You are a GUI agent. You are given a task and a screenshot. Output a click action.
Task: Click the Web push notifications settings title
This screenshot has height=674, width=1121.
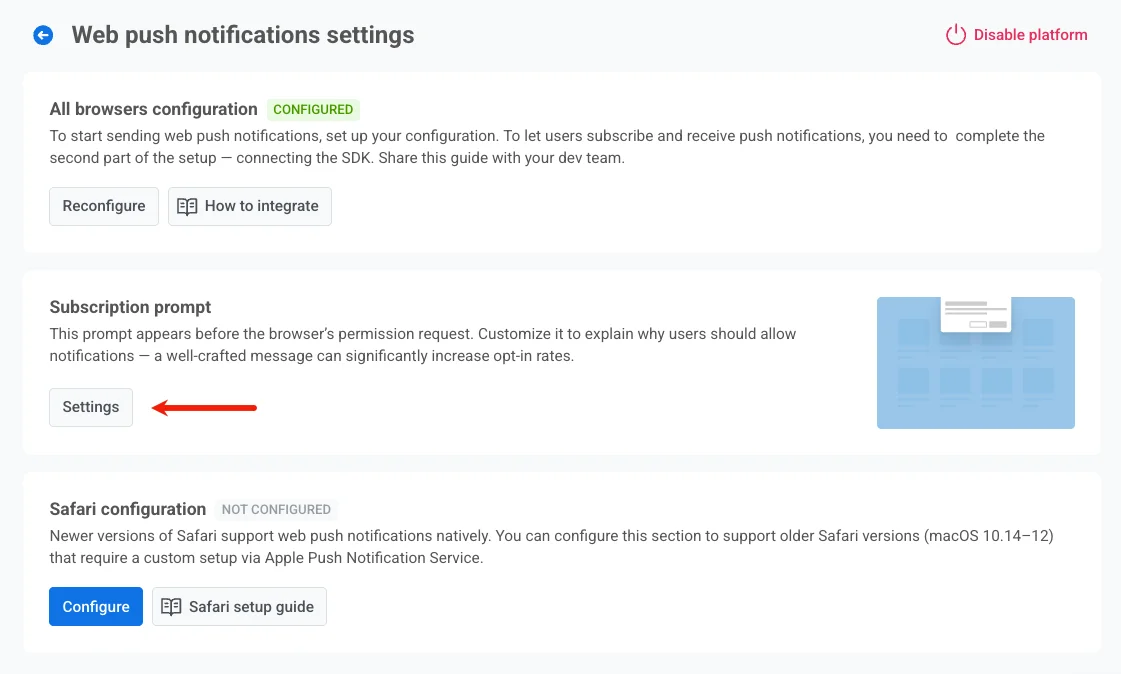pyautogui.click(x=243, y=35)
